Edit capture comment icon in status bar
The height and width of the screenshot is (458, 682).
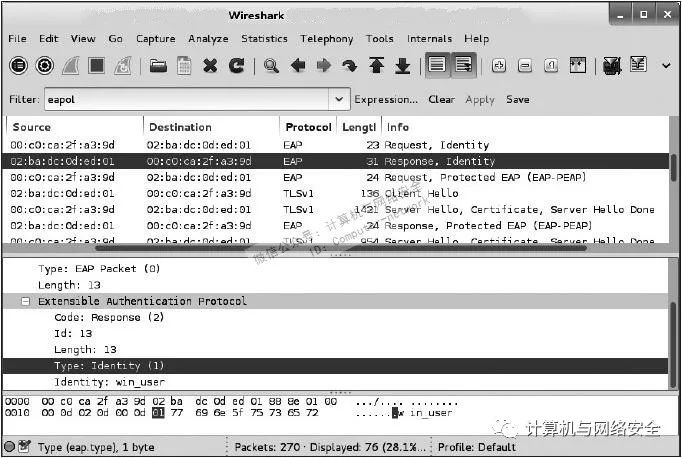tap(24, 446)
